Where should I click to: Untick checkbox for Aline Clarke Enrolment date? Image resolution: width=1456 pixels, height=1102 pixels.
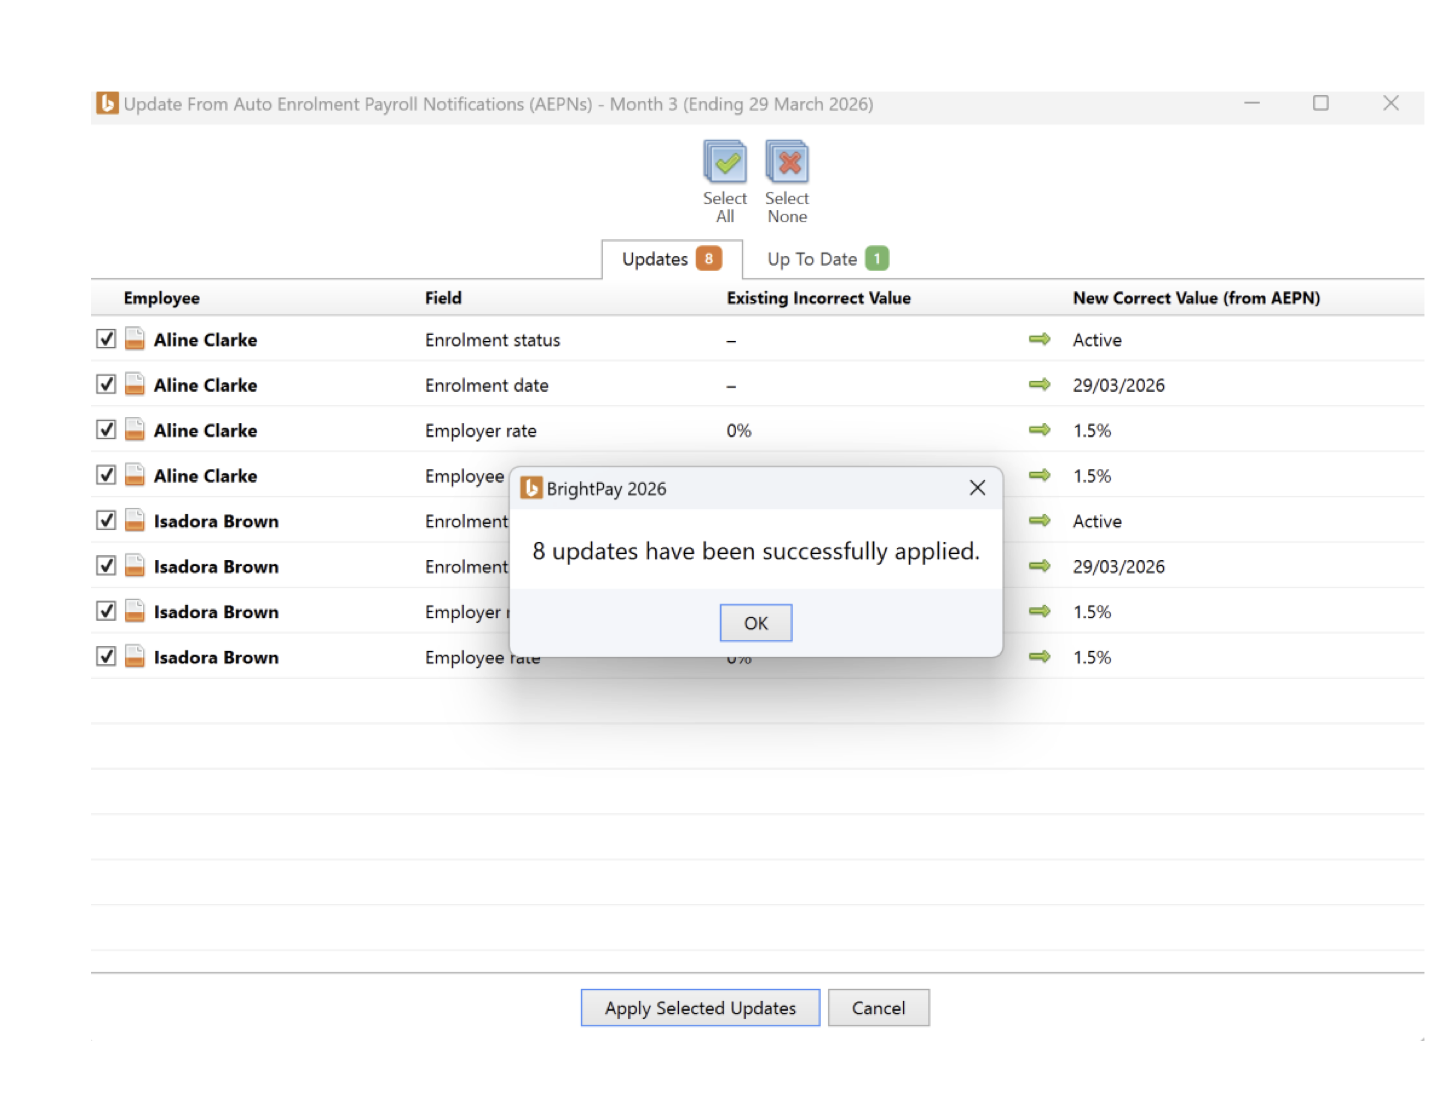106,384
